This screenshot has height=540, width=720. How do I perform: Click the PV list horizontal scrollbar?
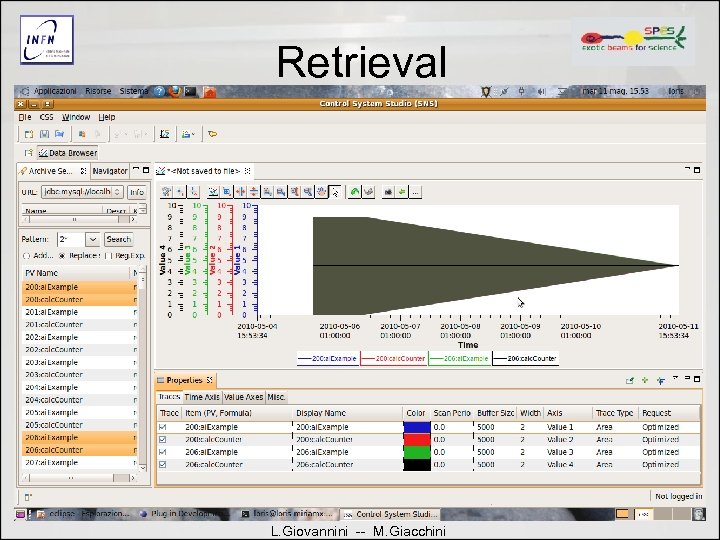point(79,478)
